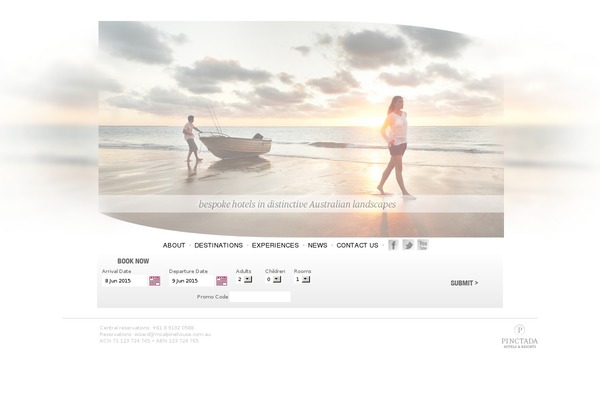Click the reservations email address link
The width and height of the screenshot is (600, 400).
172,334
